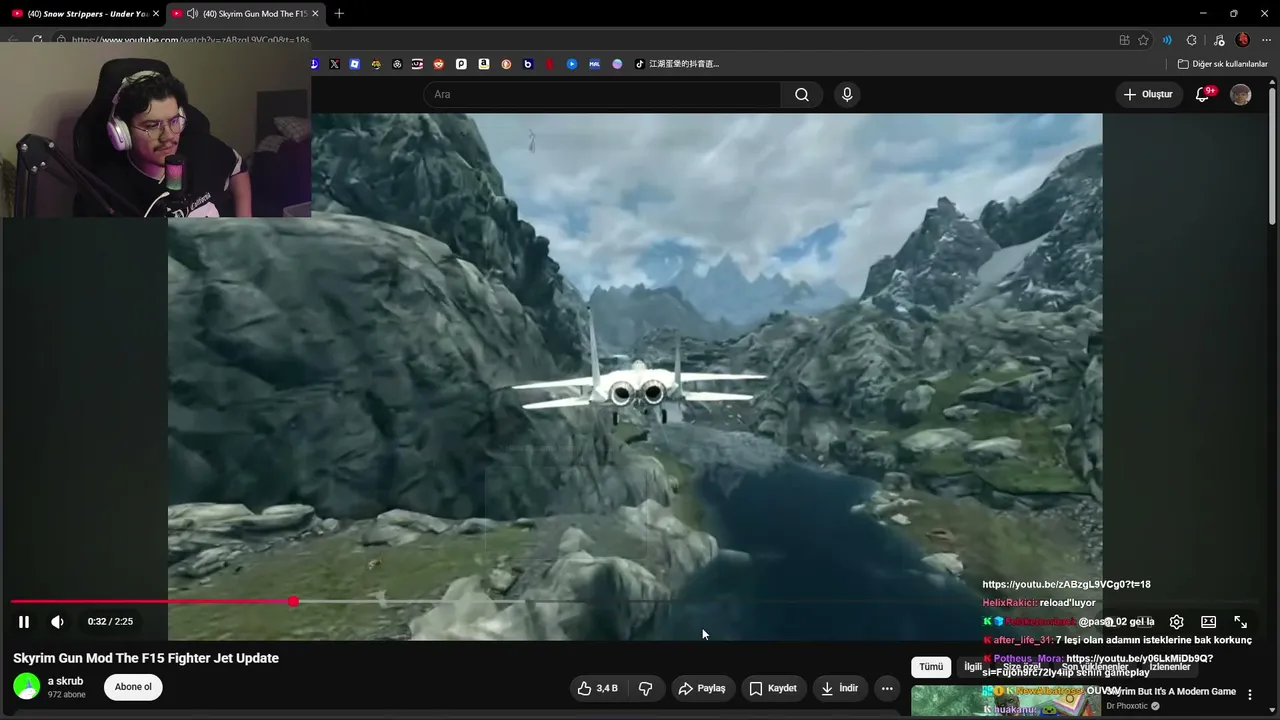This screenshot has width=1280, height=720.
Task: Select the Tümü filter chip
Action: point(931,667)
